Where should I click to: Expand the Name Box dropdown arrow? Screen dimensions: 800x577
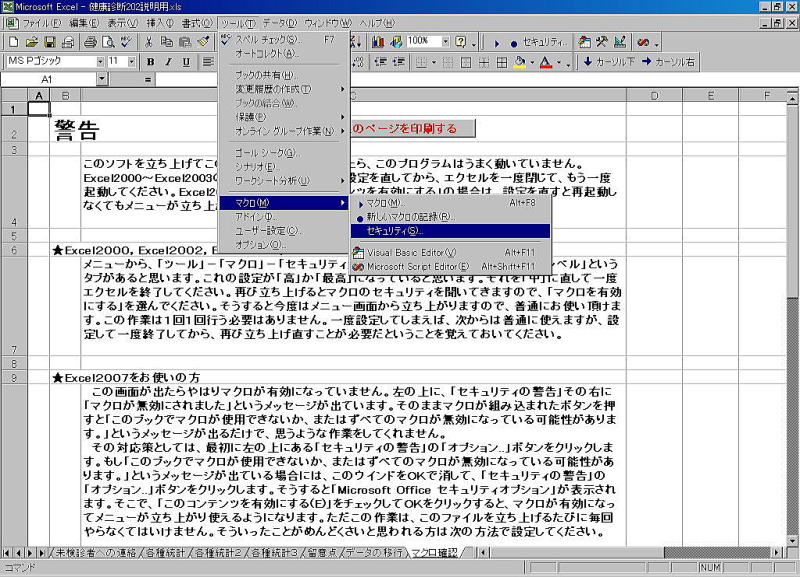click(x=102, y=79)
